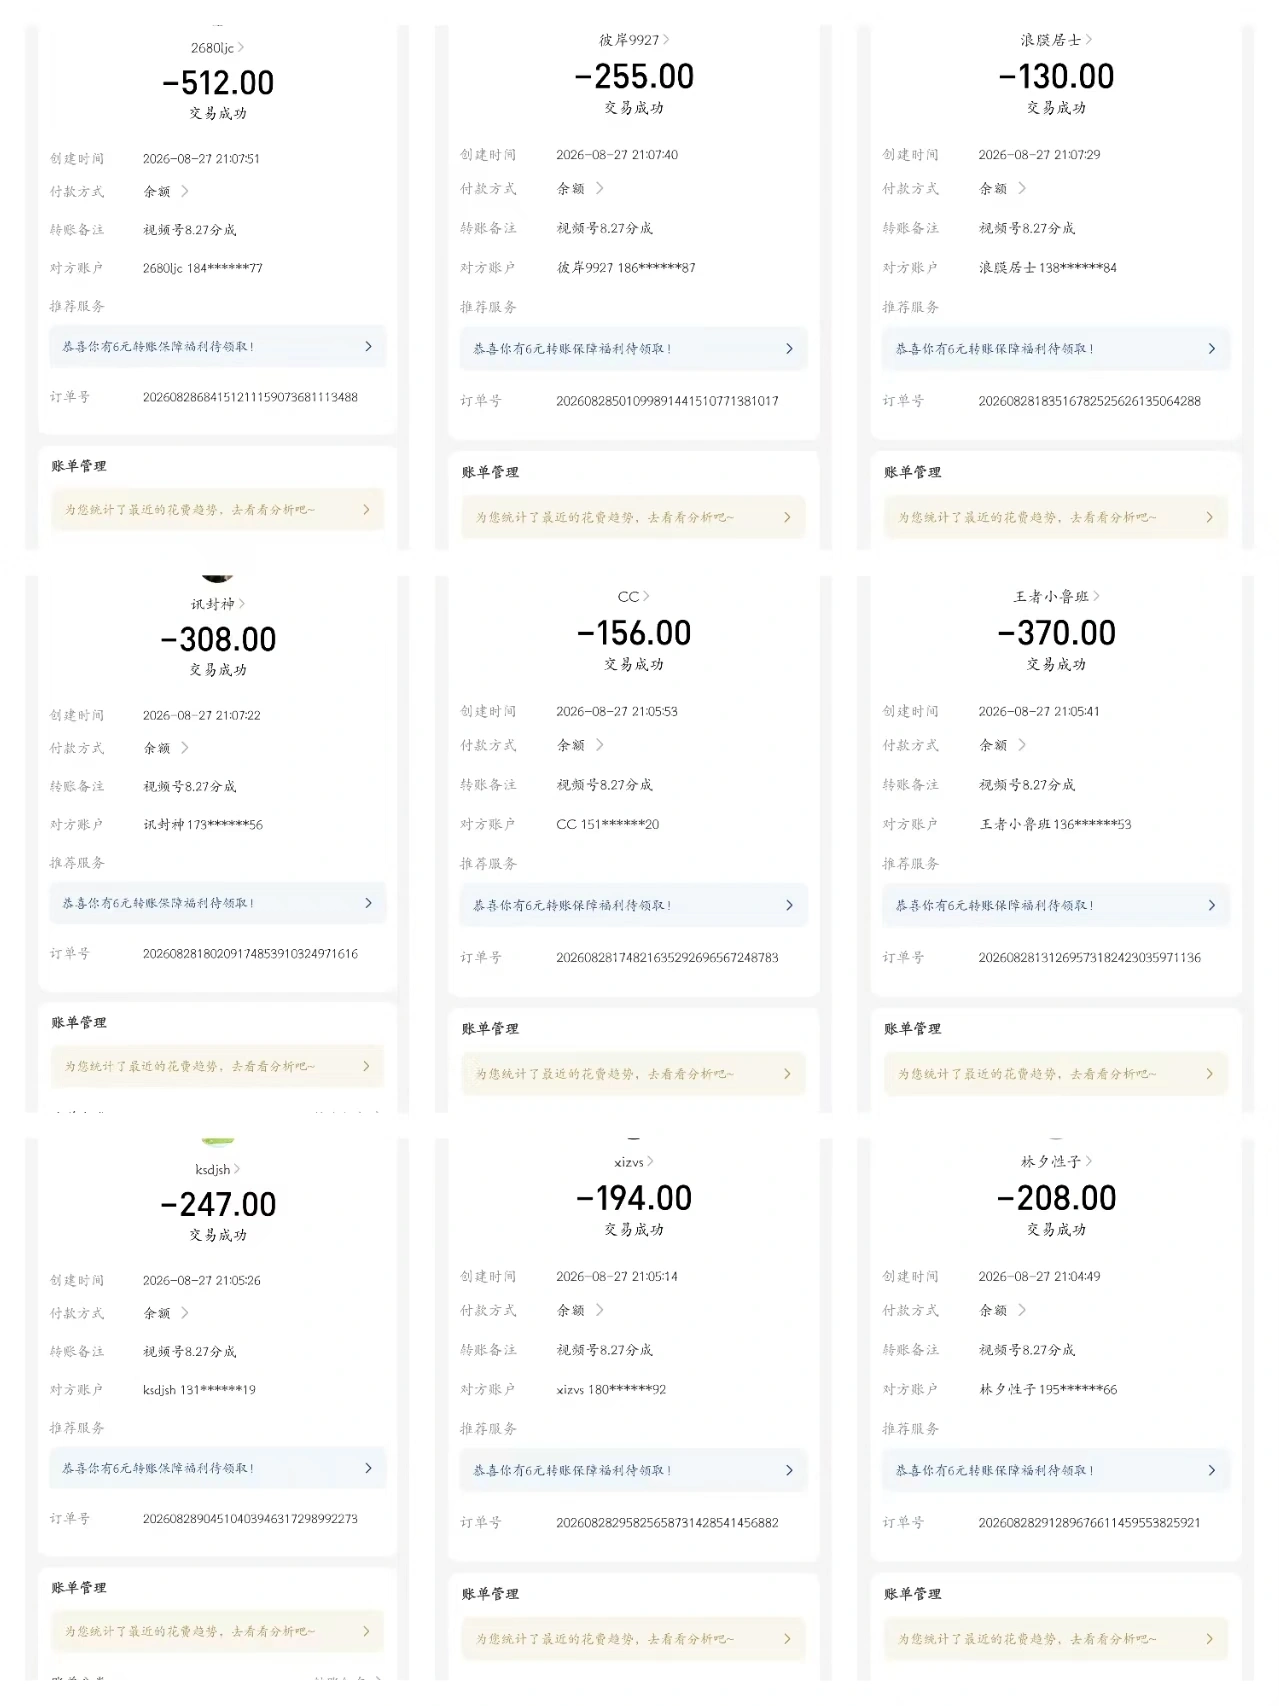The height and width of the screenshot is (1706, 1279).
Task: Open 6元转账保障福利 banner in -308.00 transaction
Action: coord(218,903)
